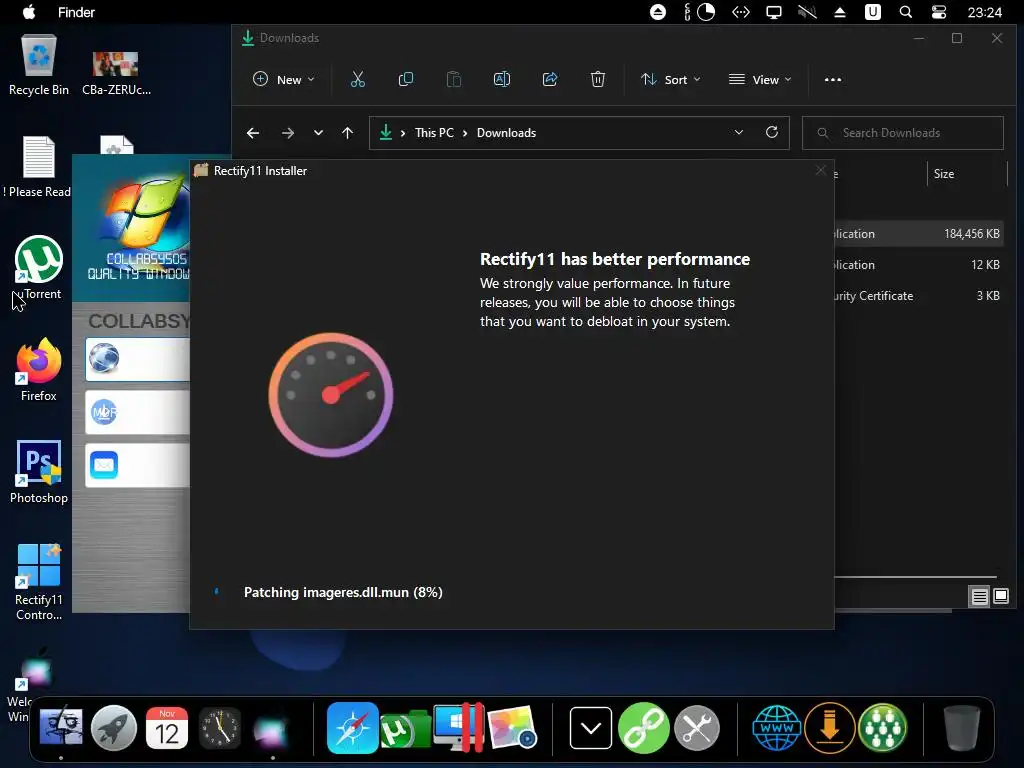Select the Photoshop desktop shortcut
The width and height of the screenshot is (1024, 768).
[x=39, y=472]
